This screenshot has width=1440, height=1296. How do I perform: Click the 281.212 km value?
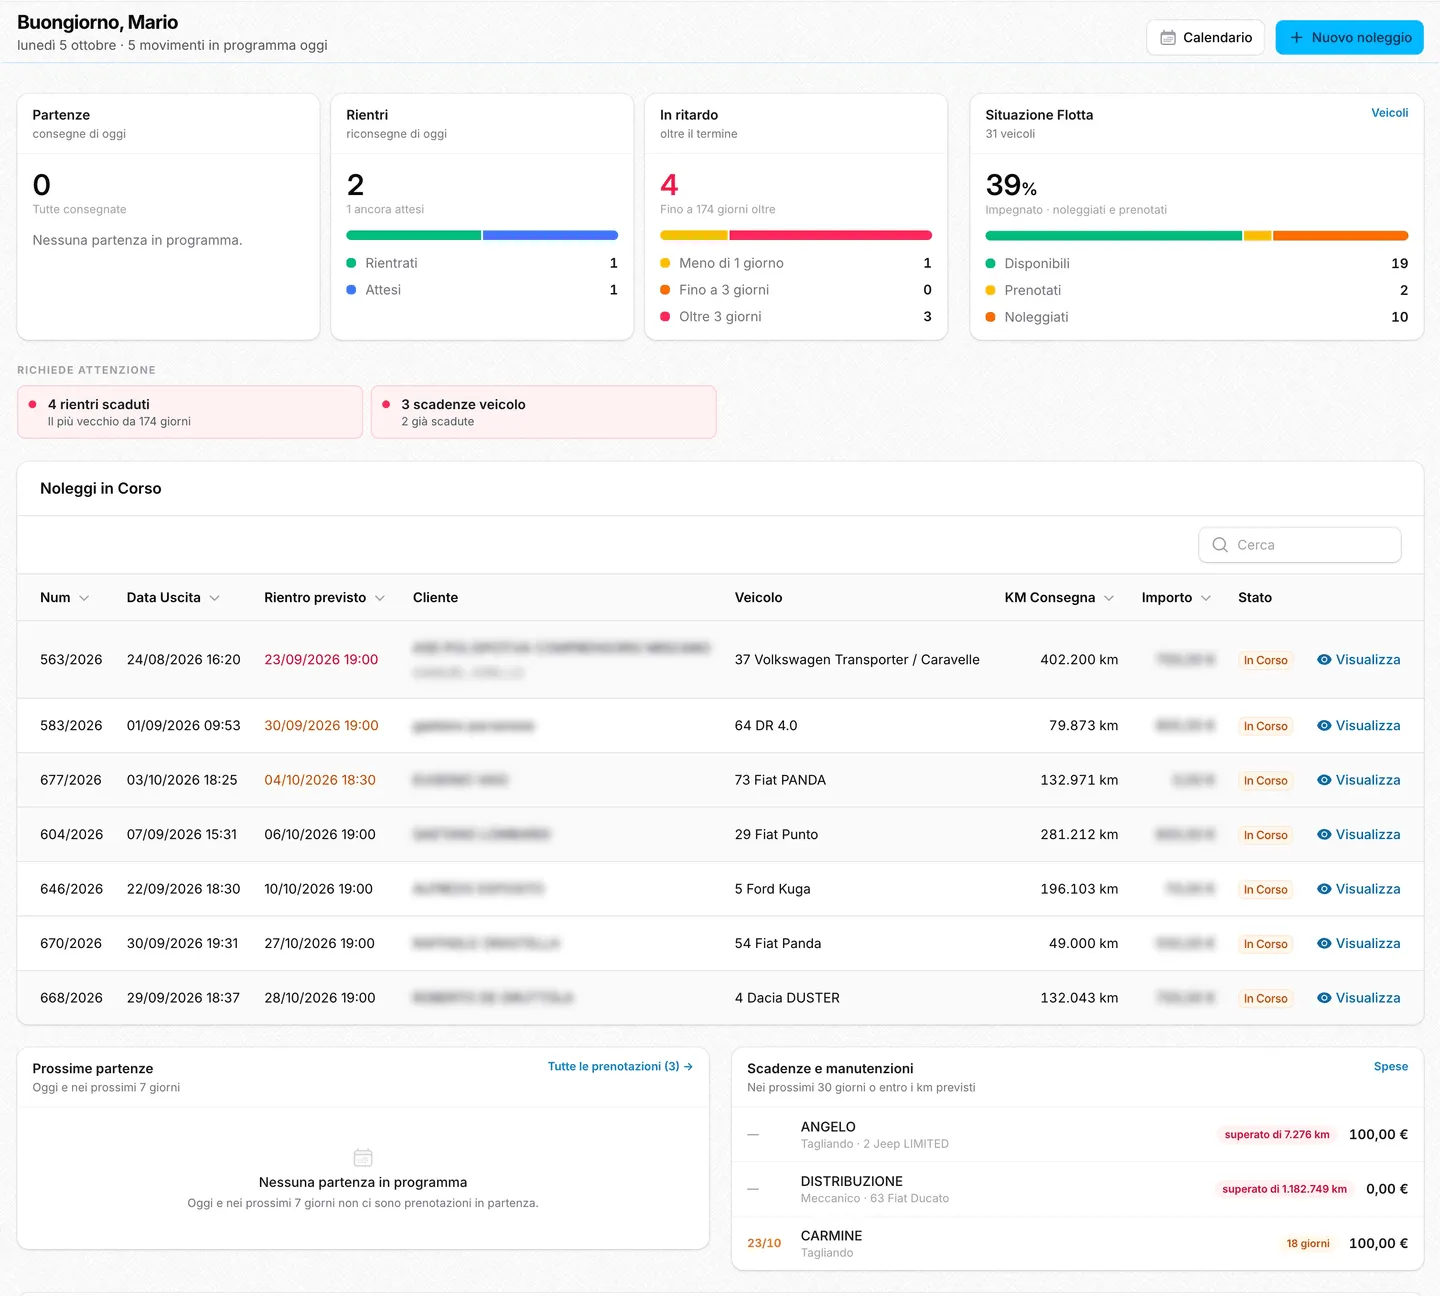pyautogui.click(x=1079, y=835)
